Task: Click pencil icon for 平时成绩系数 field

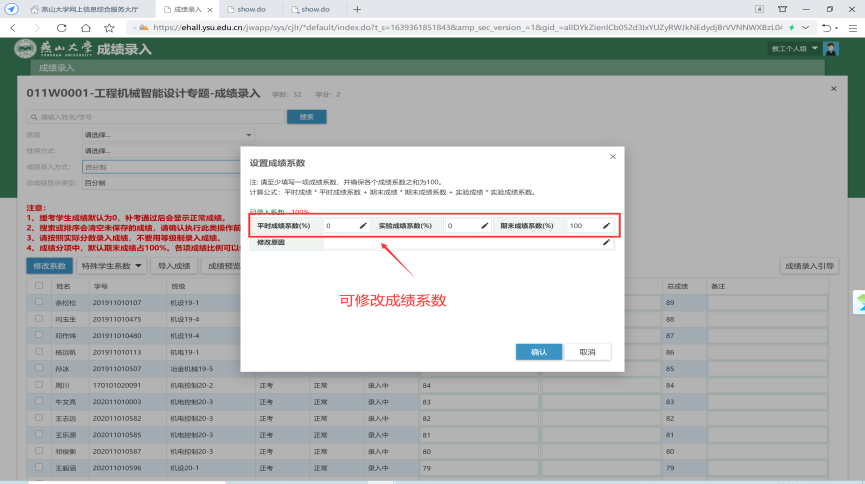Action: tap(364, 226)
